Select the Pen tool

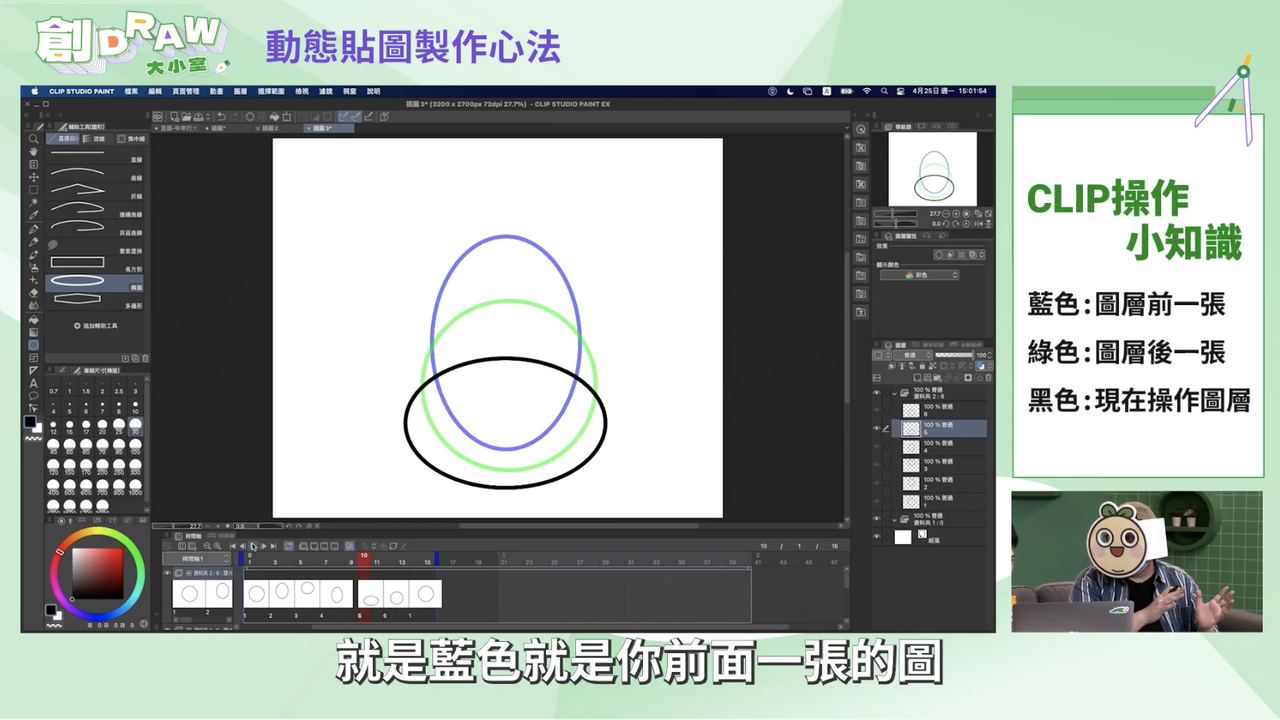click(34, 230)
